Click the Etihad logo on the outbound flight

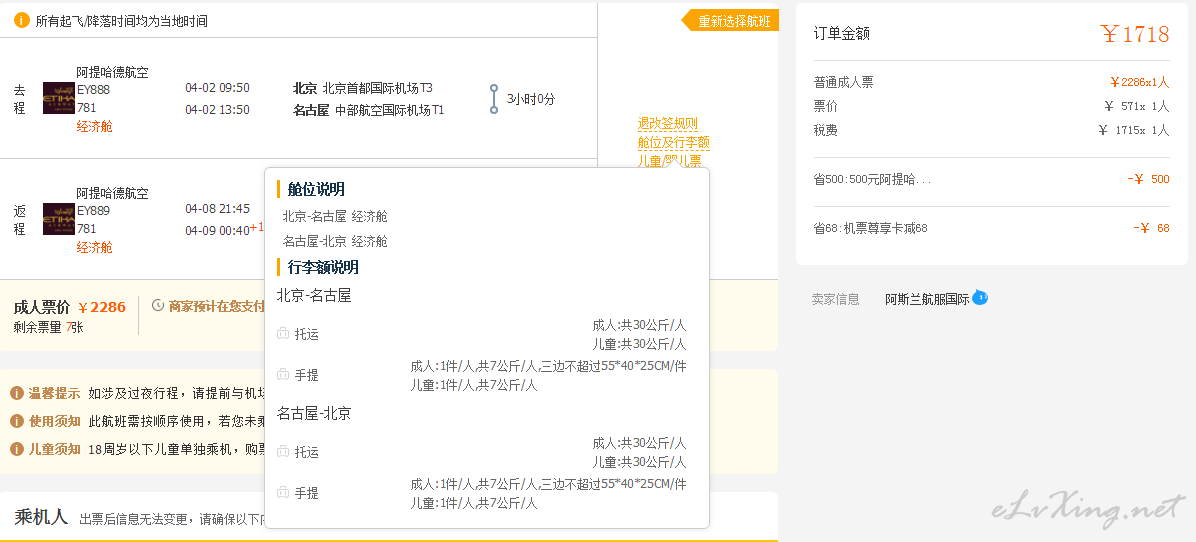pos(59,98)
